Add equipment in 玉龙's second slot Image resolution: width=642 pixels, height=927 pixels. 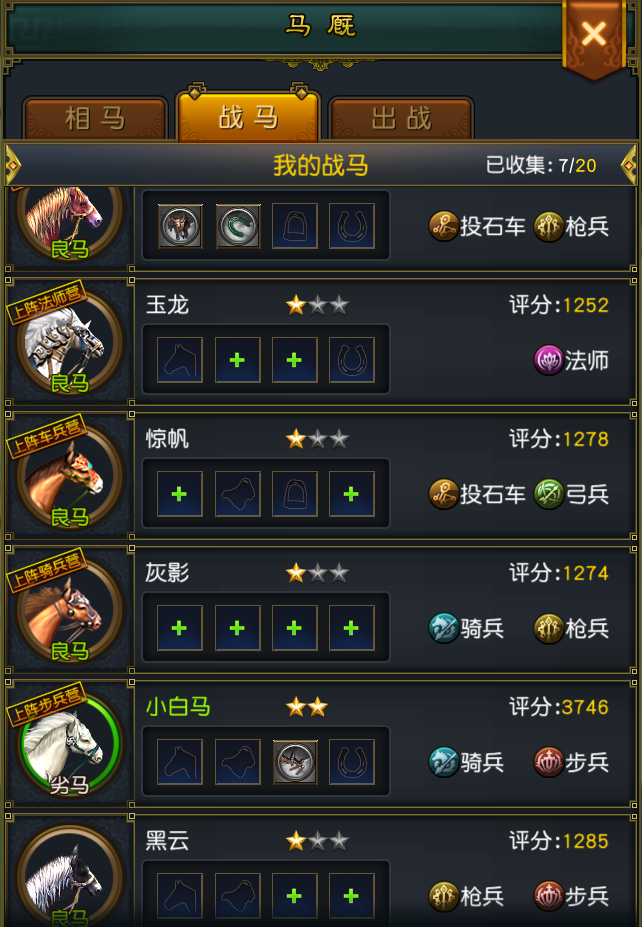coord(238,360)
